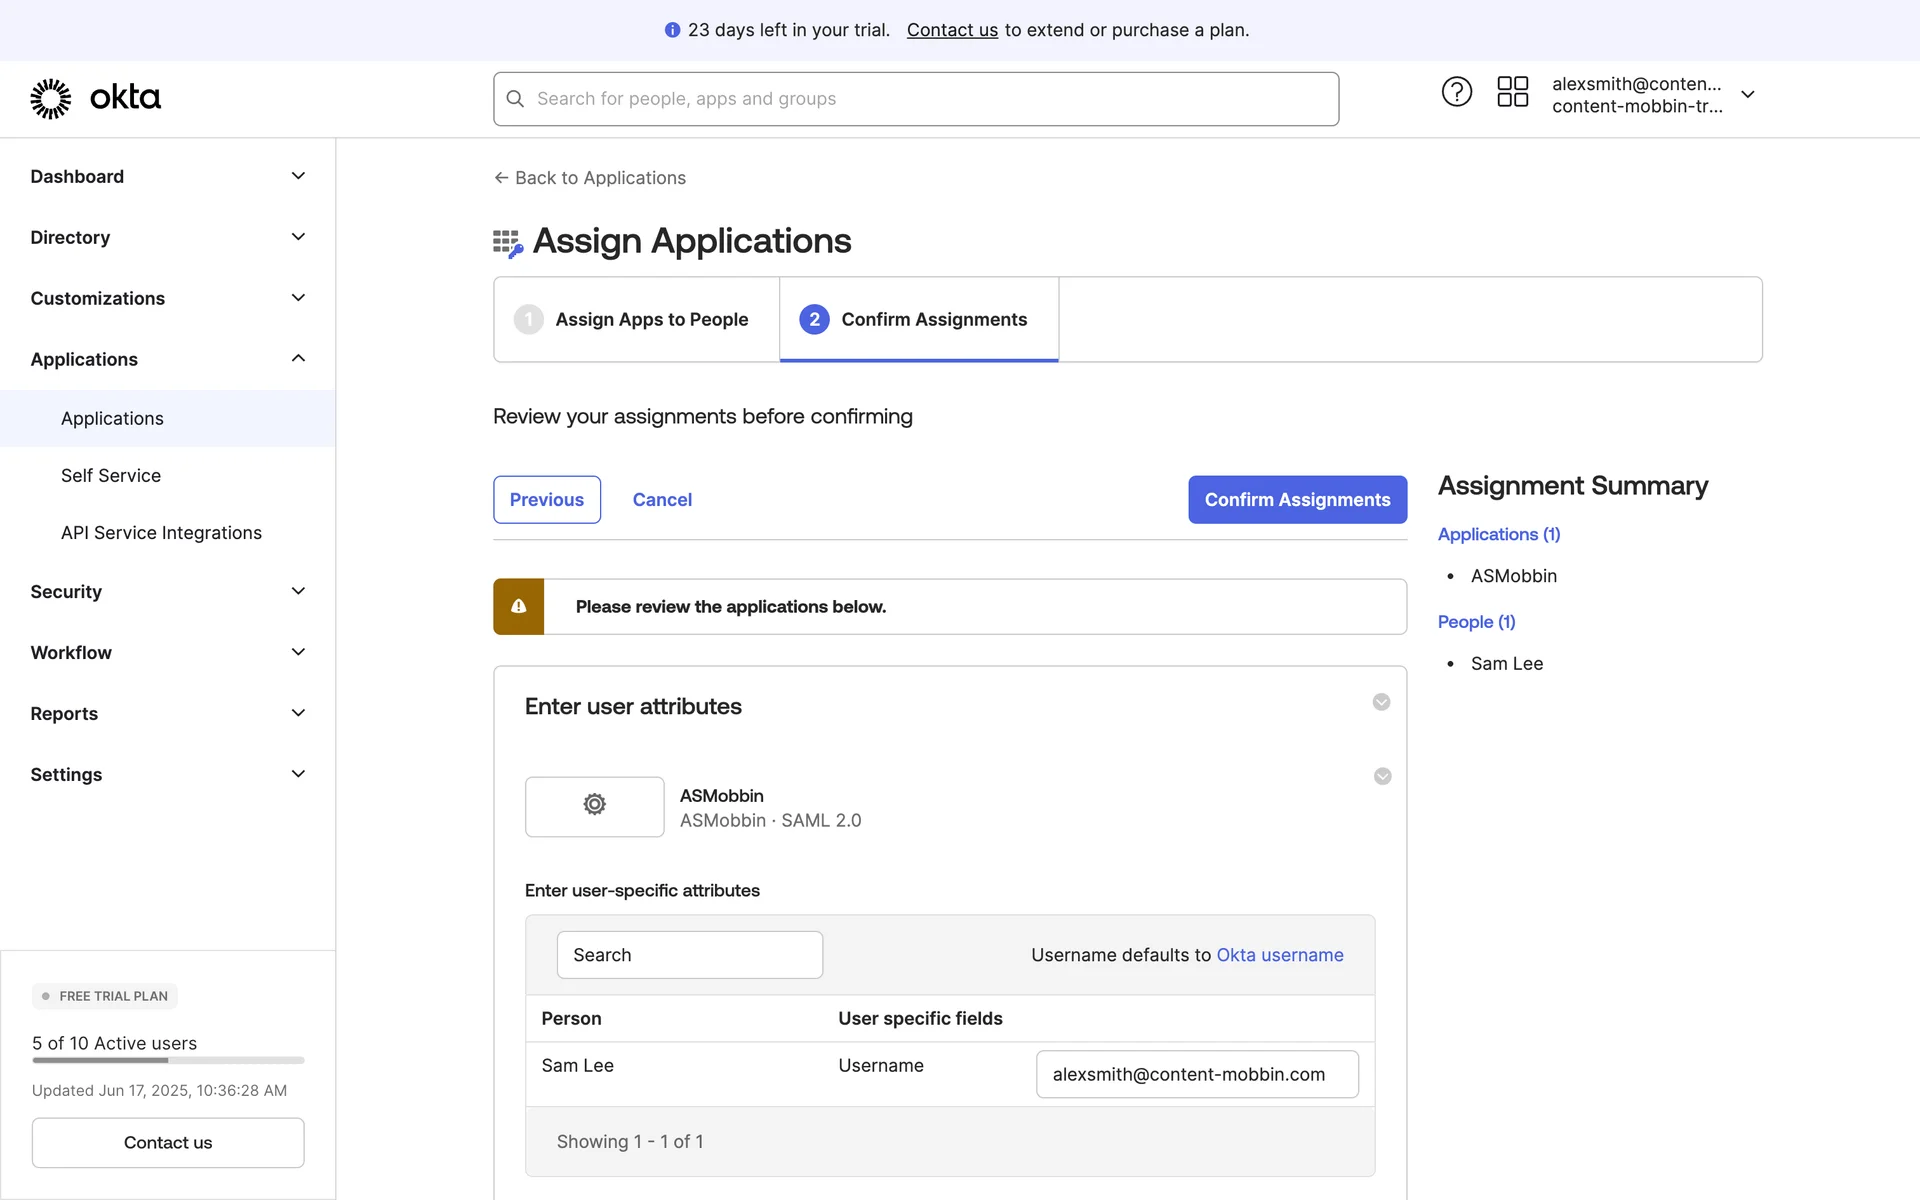Image resolution: width=1920 pixels, height=1200 pixels.
Task: Click the Okta sunburst logo
Action: (x=50, y=98)
